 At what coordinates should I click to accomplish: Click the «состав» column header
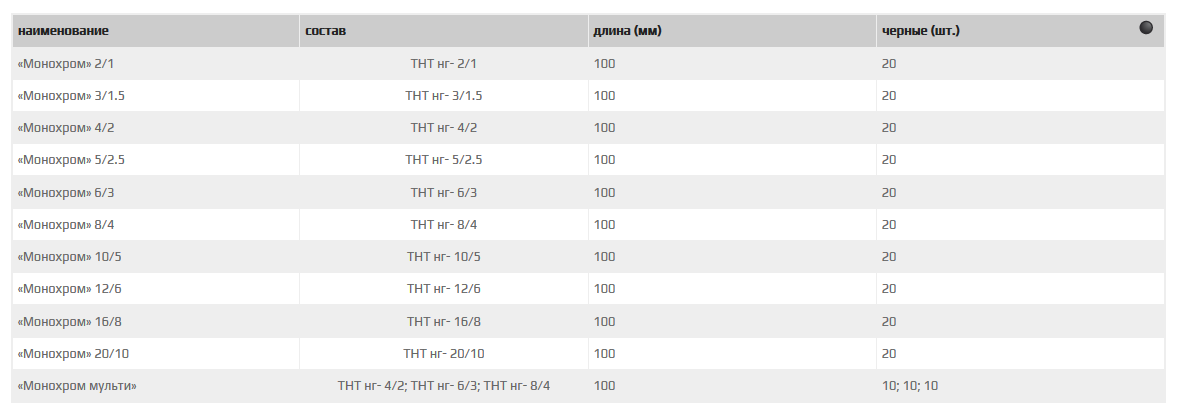(325, 31)
